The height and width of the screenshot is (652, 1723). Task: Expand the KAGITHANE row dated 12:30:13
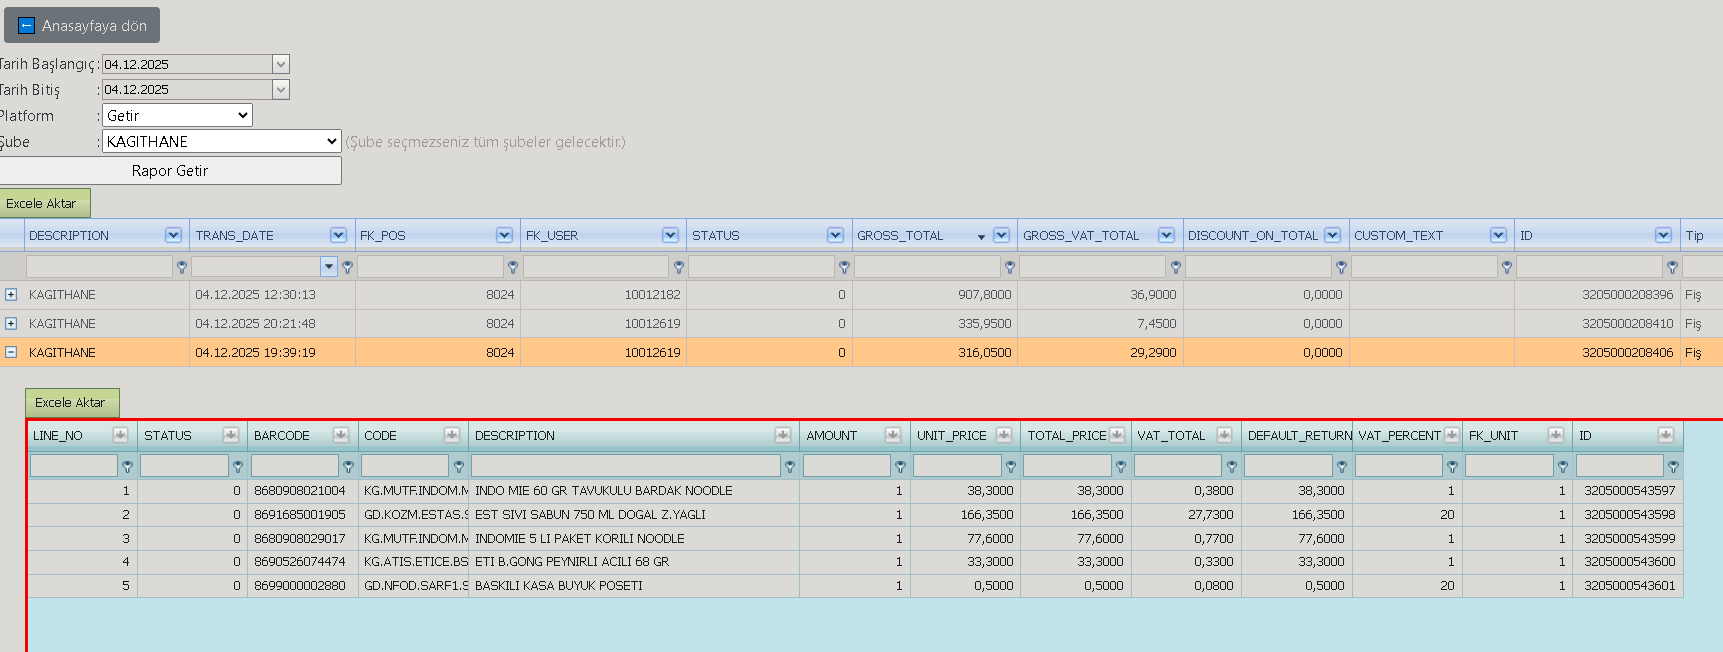tap(11, 294)
